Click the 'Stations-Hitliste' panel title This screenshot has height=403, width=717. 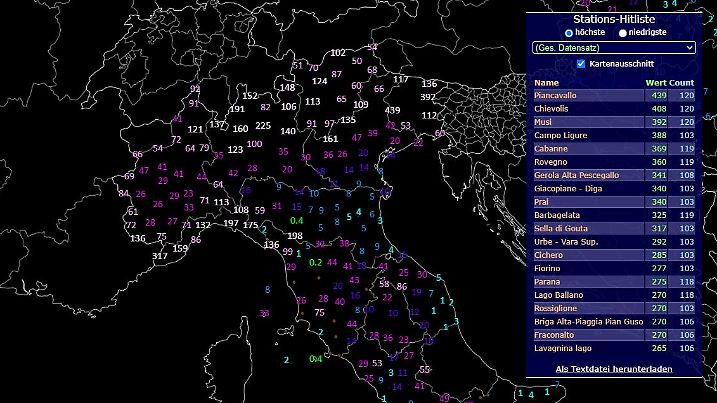614,19
